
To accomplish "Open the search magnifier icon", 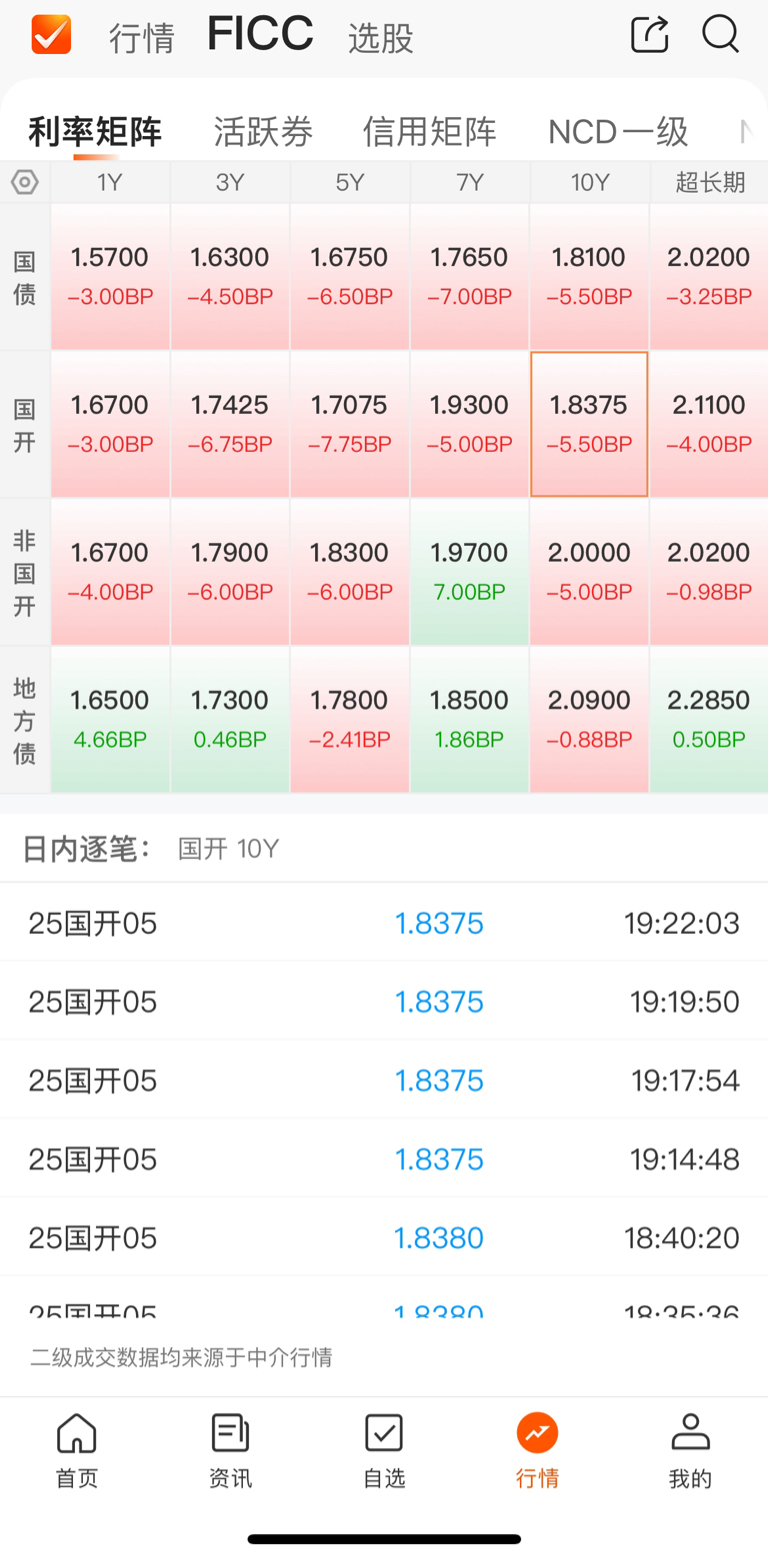I will pyautogui.click(x=720, y=34).
